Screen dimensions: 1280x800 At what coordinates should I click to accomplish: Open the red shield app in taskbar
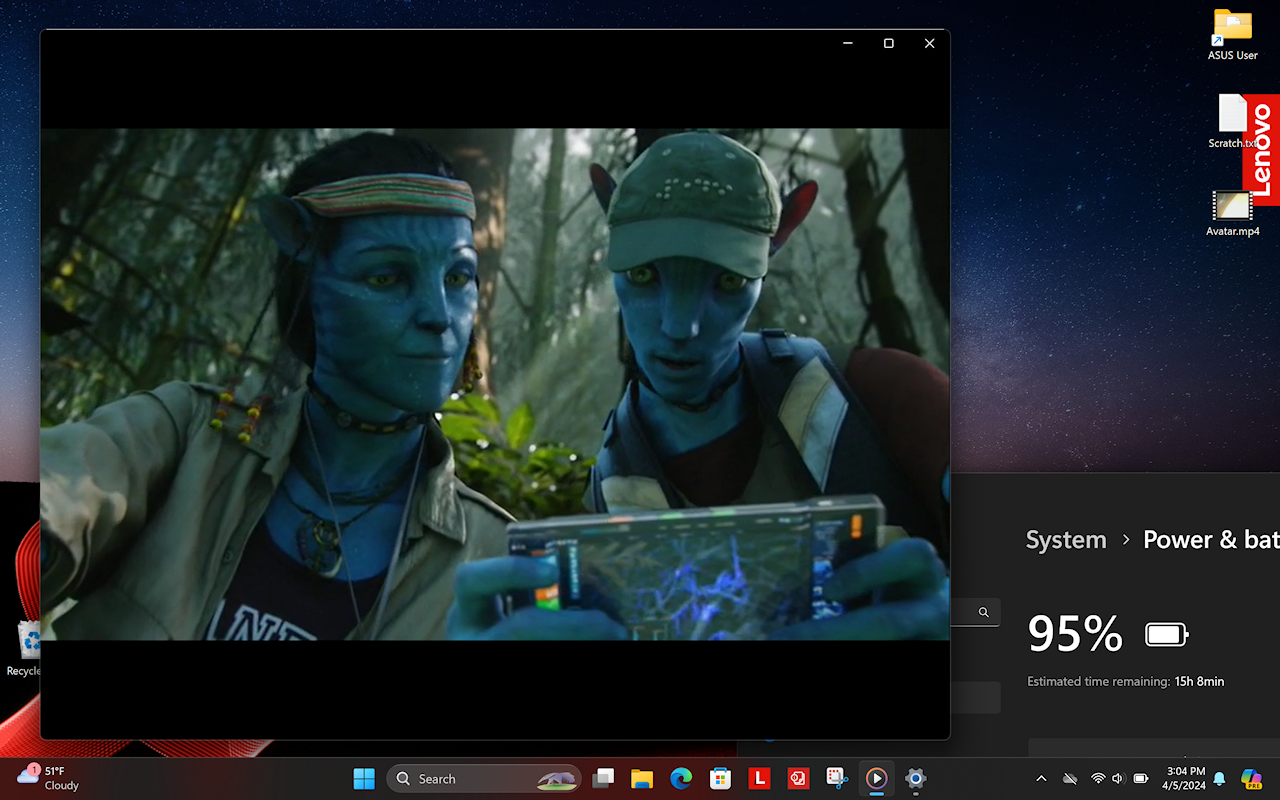coord(798,778)
